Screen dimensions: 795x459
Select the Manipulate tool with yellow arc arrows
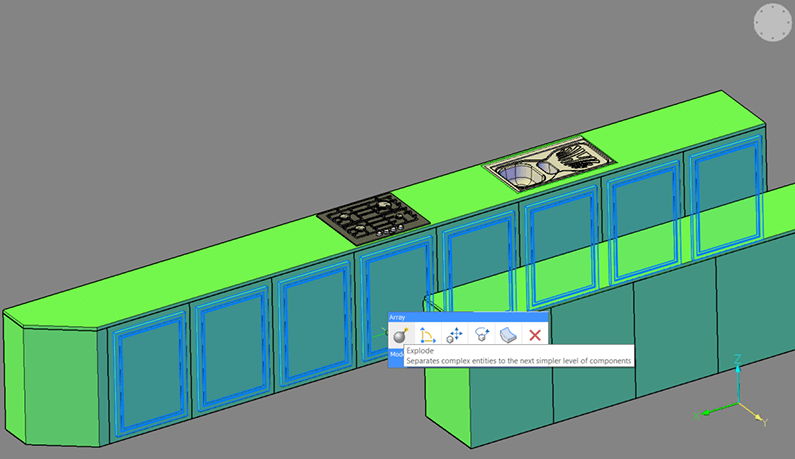pyautogui.click(x=427, y=335)
